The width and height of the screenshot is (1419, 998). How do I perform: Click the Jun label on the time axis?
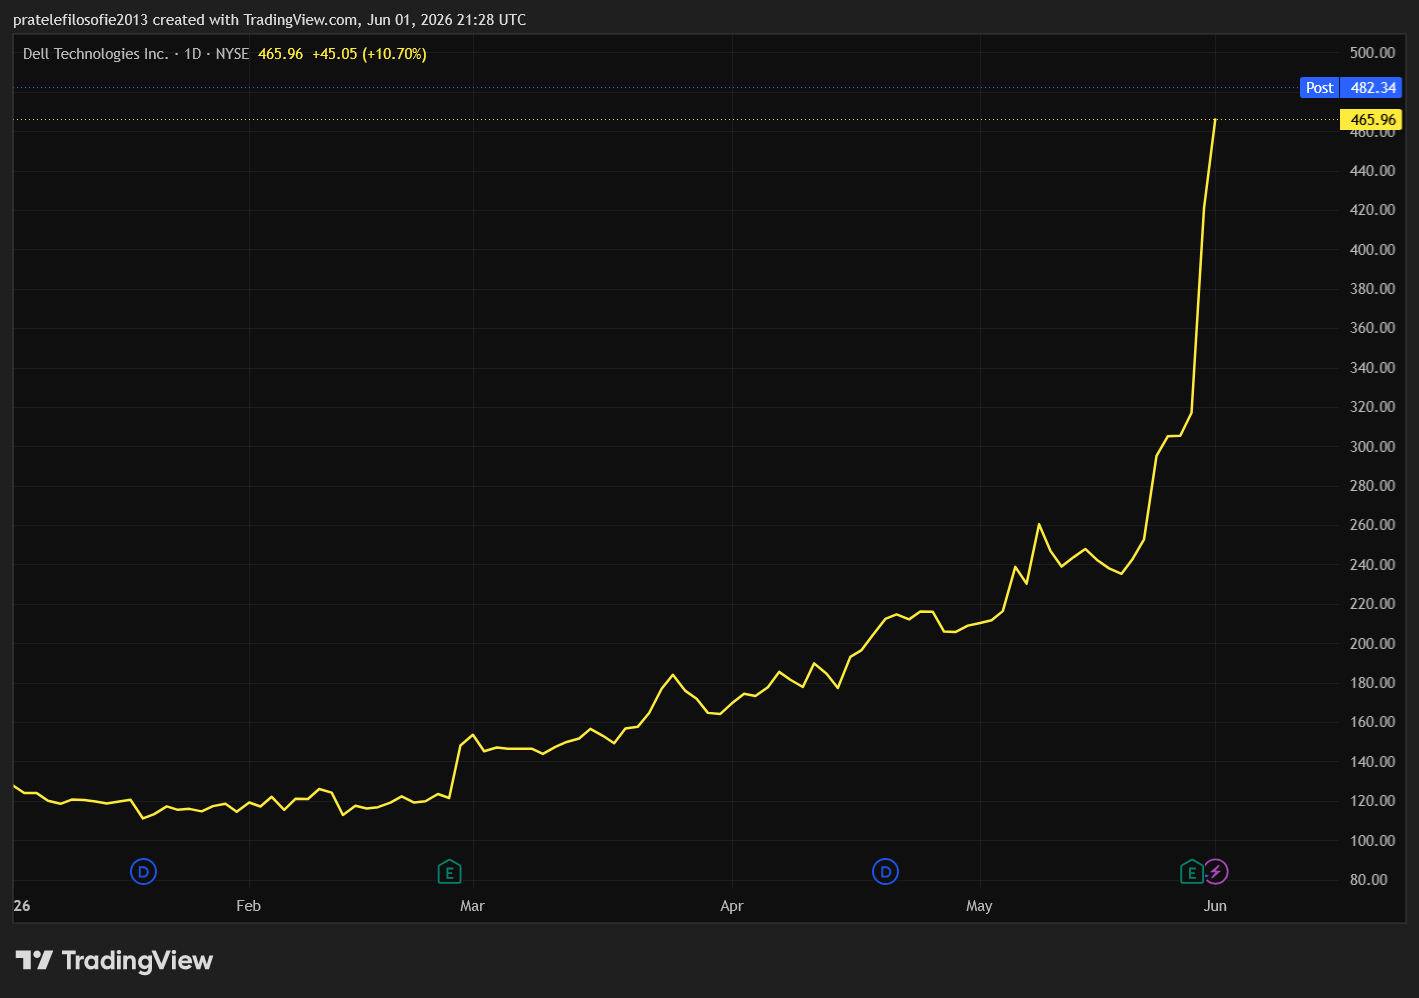[1215, 906]
